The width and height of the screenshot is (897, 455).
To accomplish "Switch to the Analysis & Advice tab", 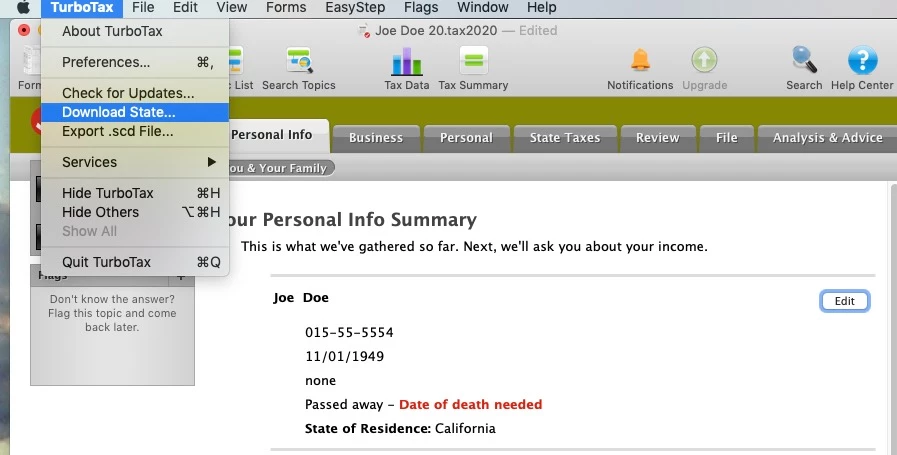I will pyautogui.click(x=827, y=138).
